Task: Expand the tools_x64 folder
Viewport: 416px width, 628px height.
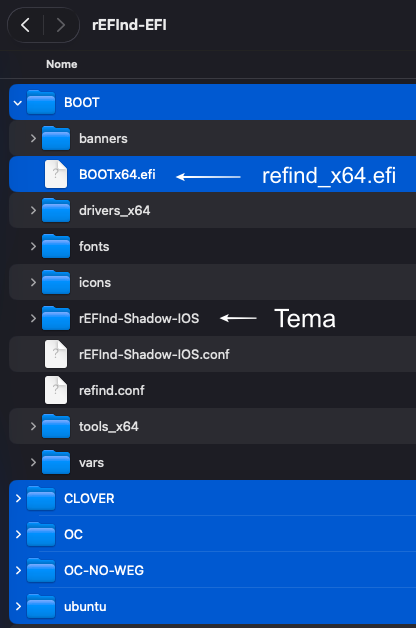Action: (x=33, y=426)
